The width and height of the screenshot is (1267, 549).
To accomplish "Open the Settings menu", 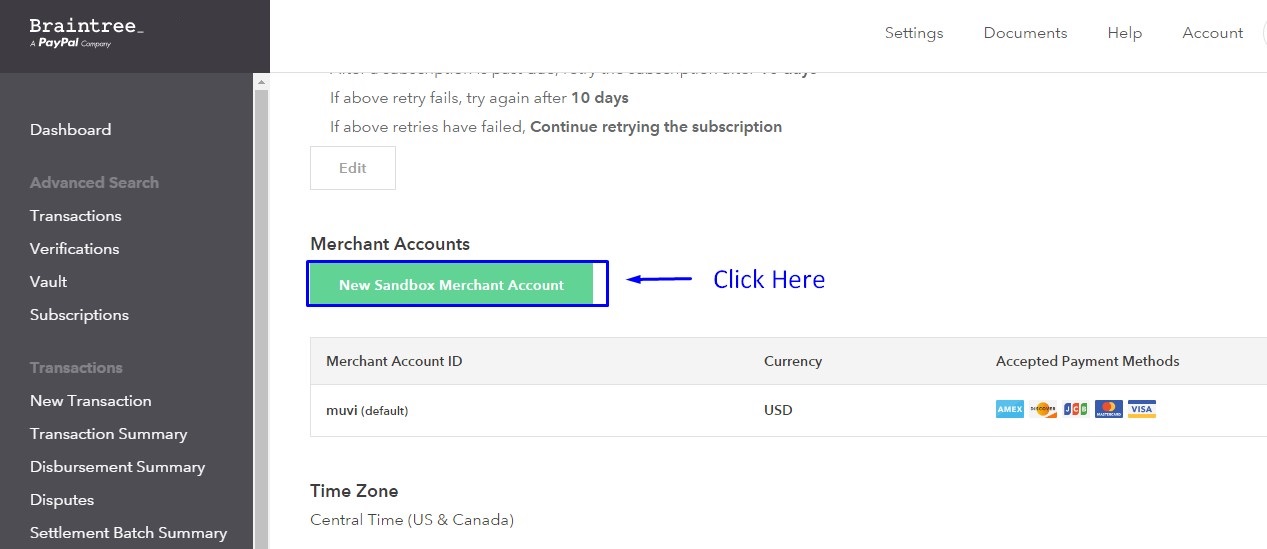I will point(914,33).
